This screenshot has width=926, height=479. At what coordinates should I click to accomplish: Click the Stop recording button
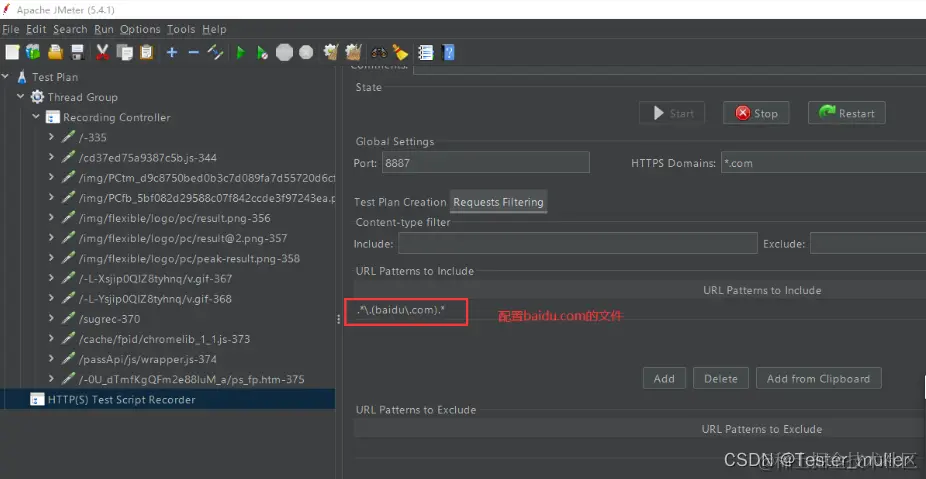[x=756, y=113]
